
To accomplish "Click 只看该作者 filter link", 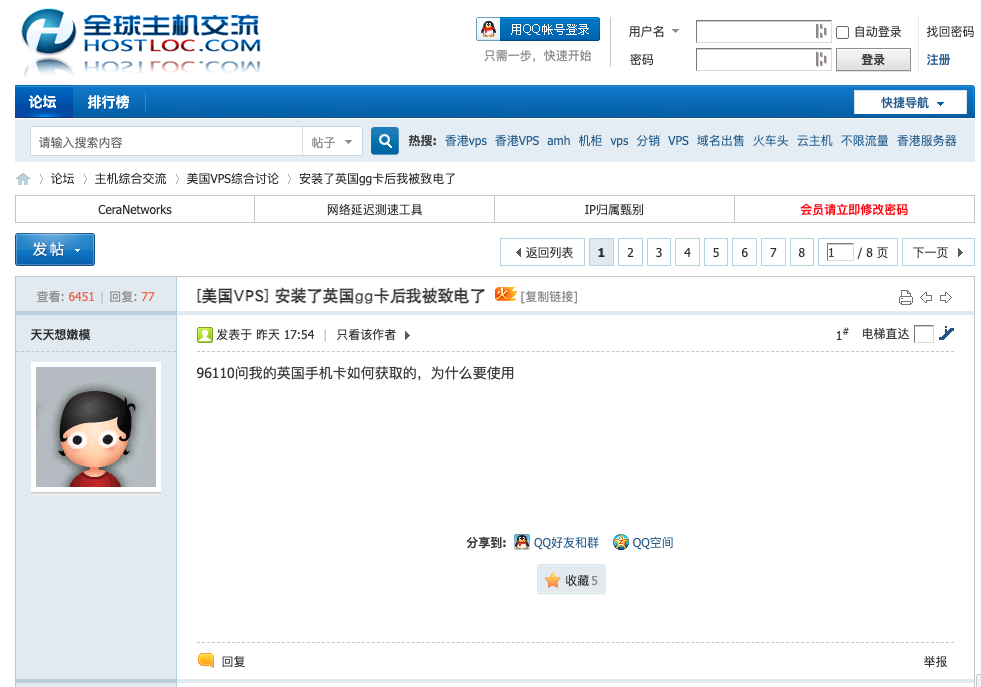I will tap(367, 335).
